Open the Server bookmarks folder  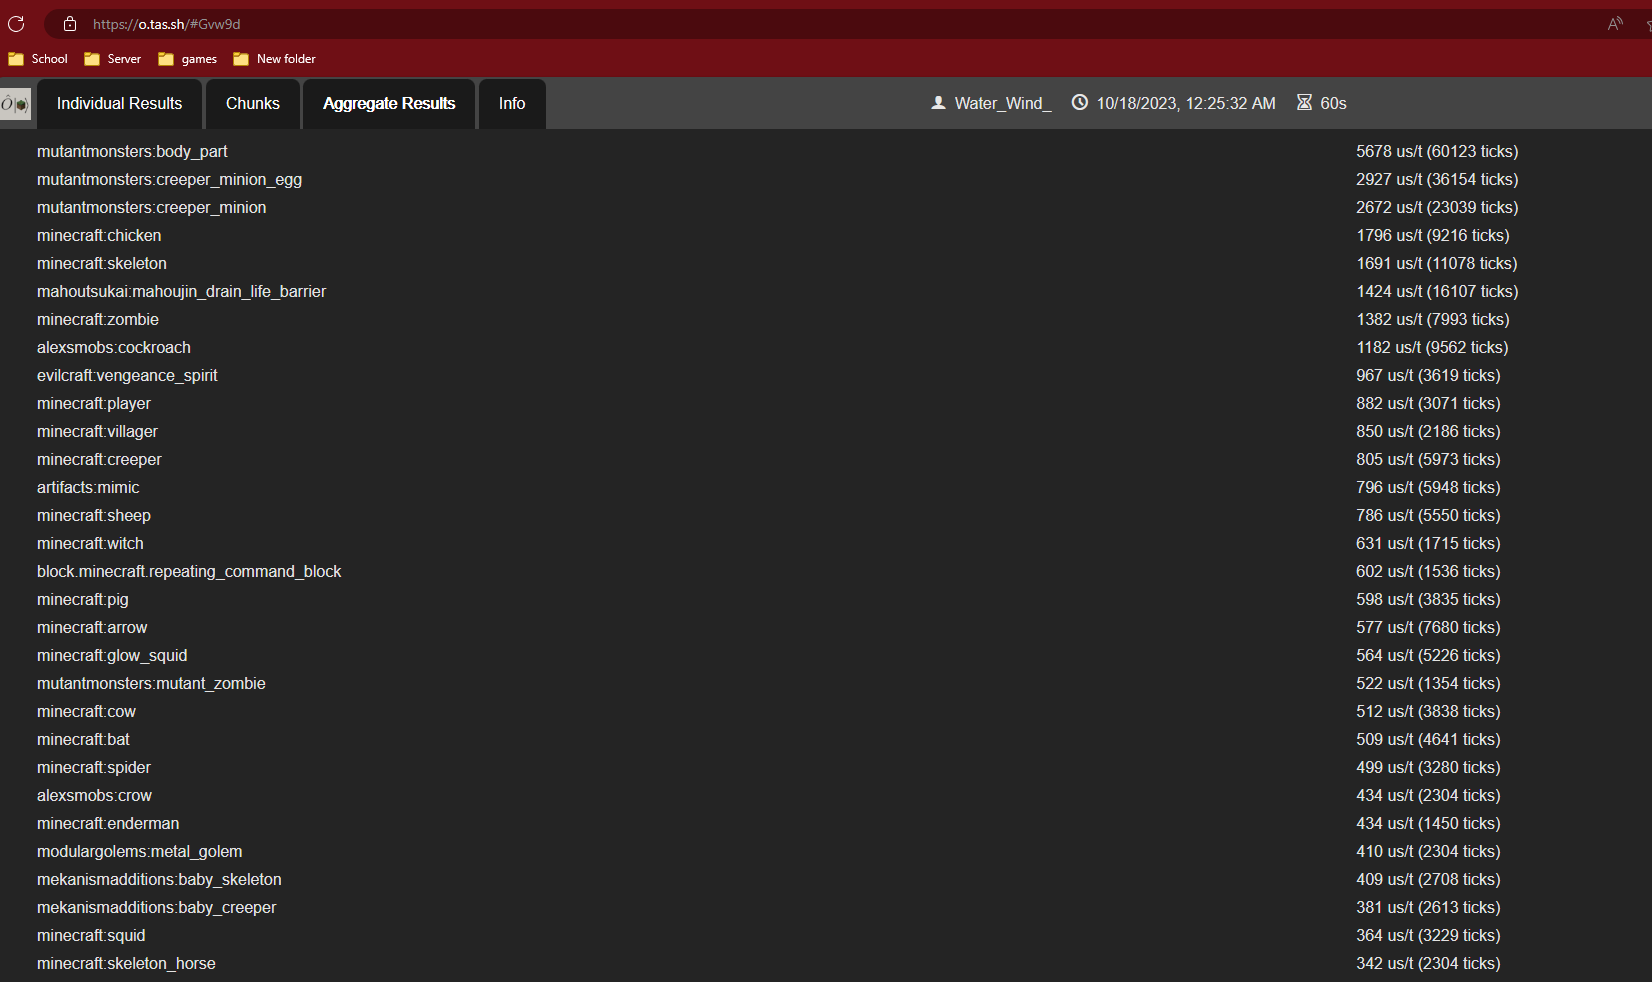tap(112, 59)
